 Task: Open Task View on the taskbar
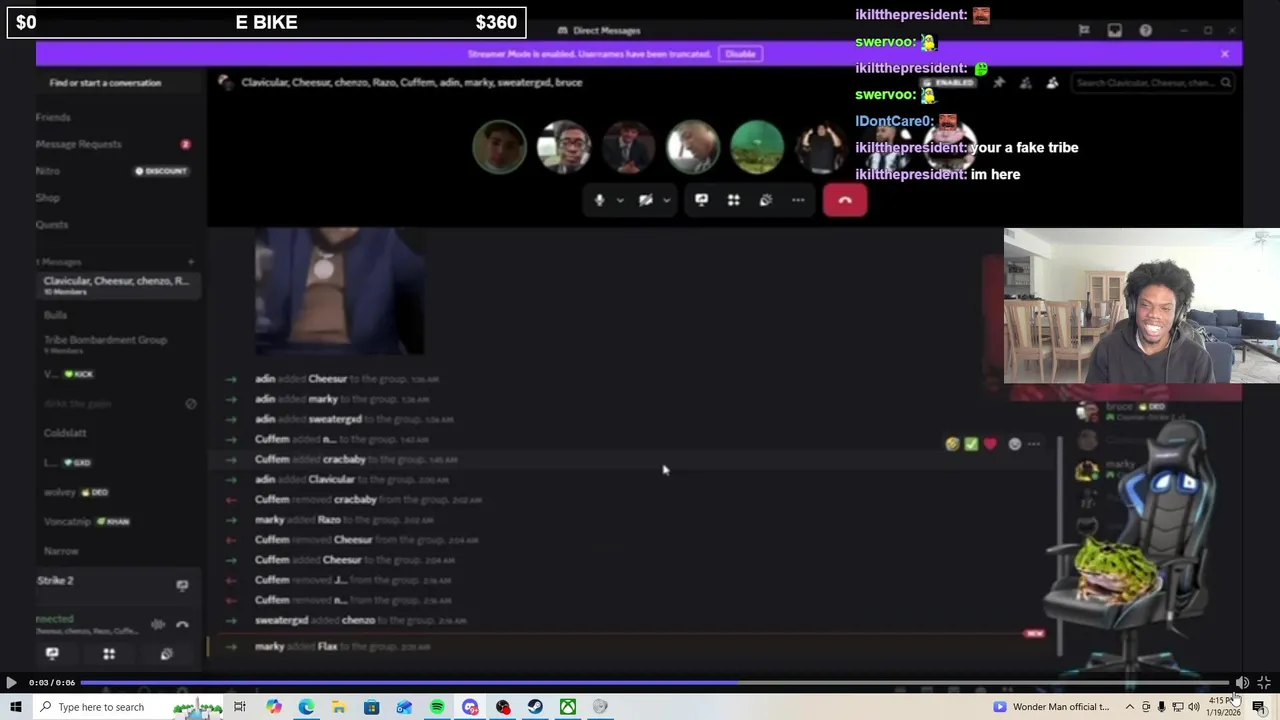click(x=240, y=707)
